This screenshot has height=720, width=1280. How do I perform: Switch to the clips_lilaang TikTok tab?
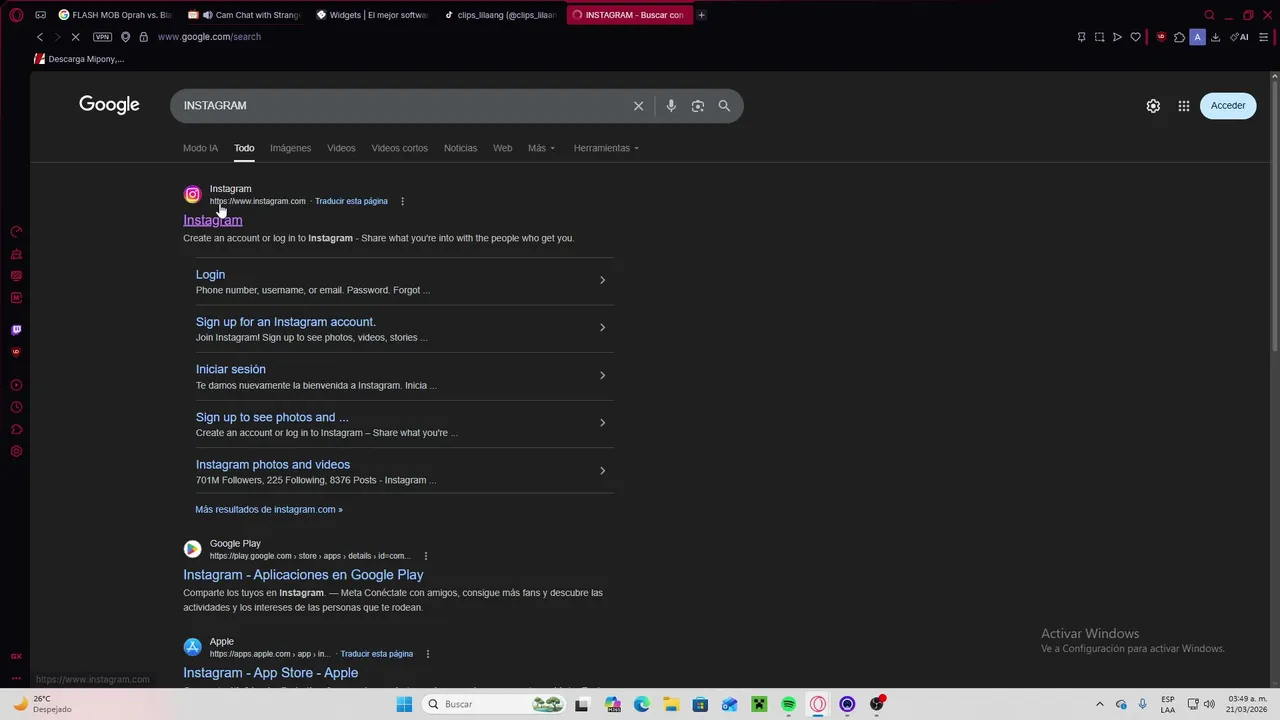pos(501,15)
